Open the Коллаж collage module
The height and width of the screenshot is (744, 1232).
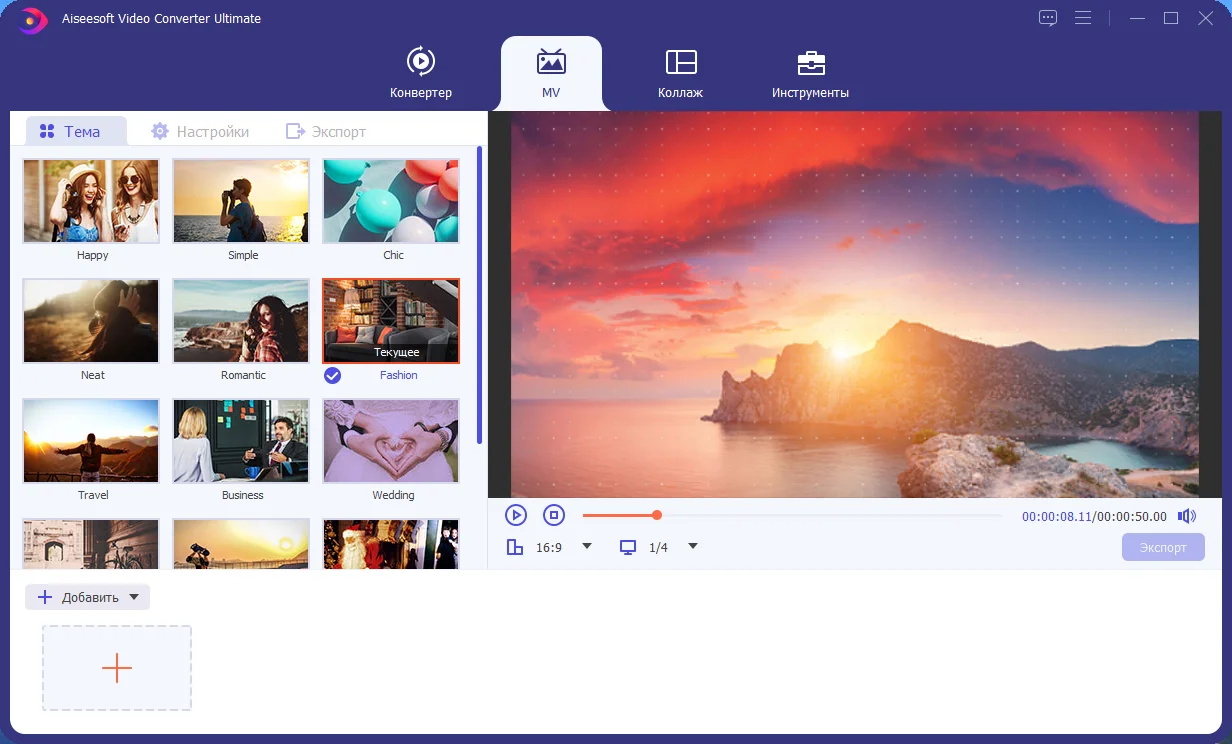tap(680, 72)
